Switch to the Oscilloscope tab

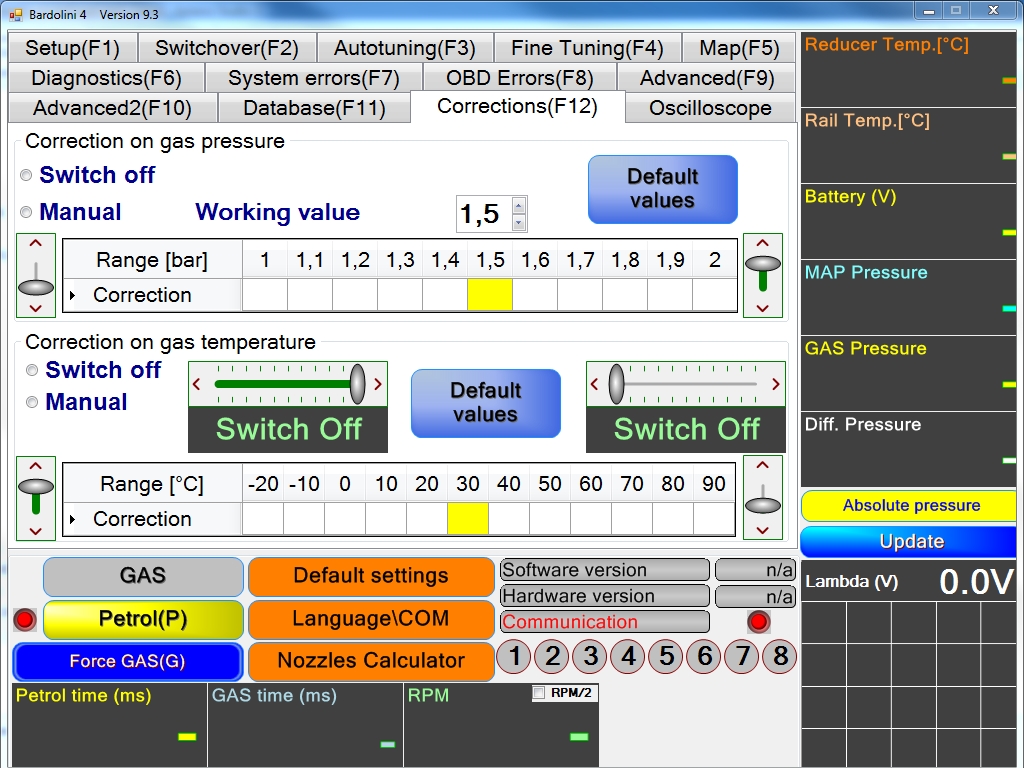710,108
